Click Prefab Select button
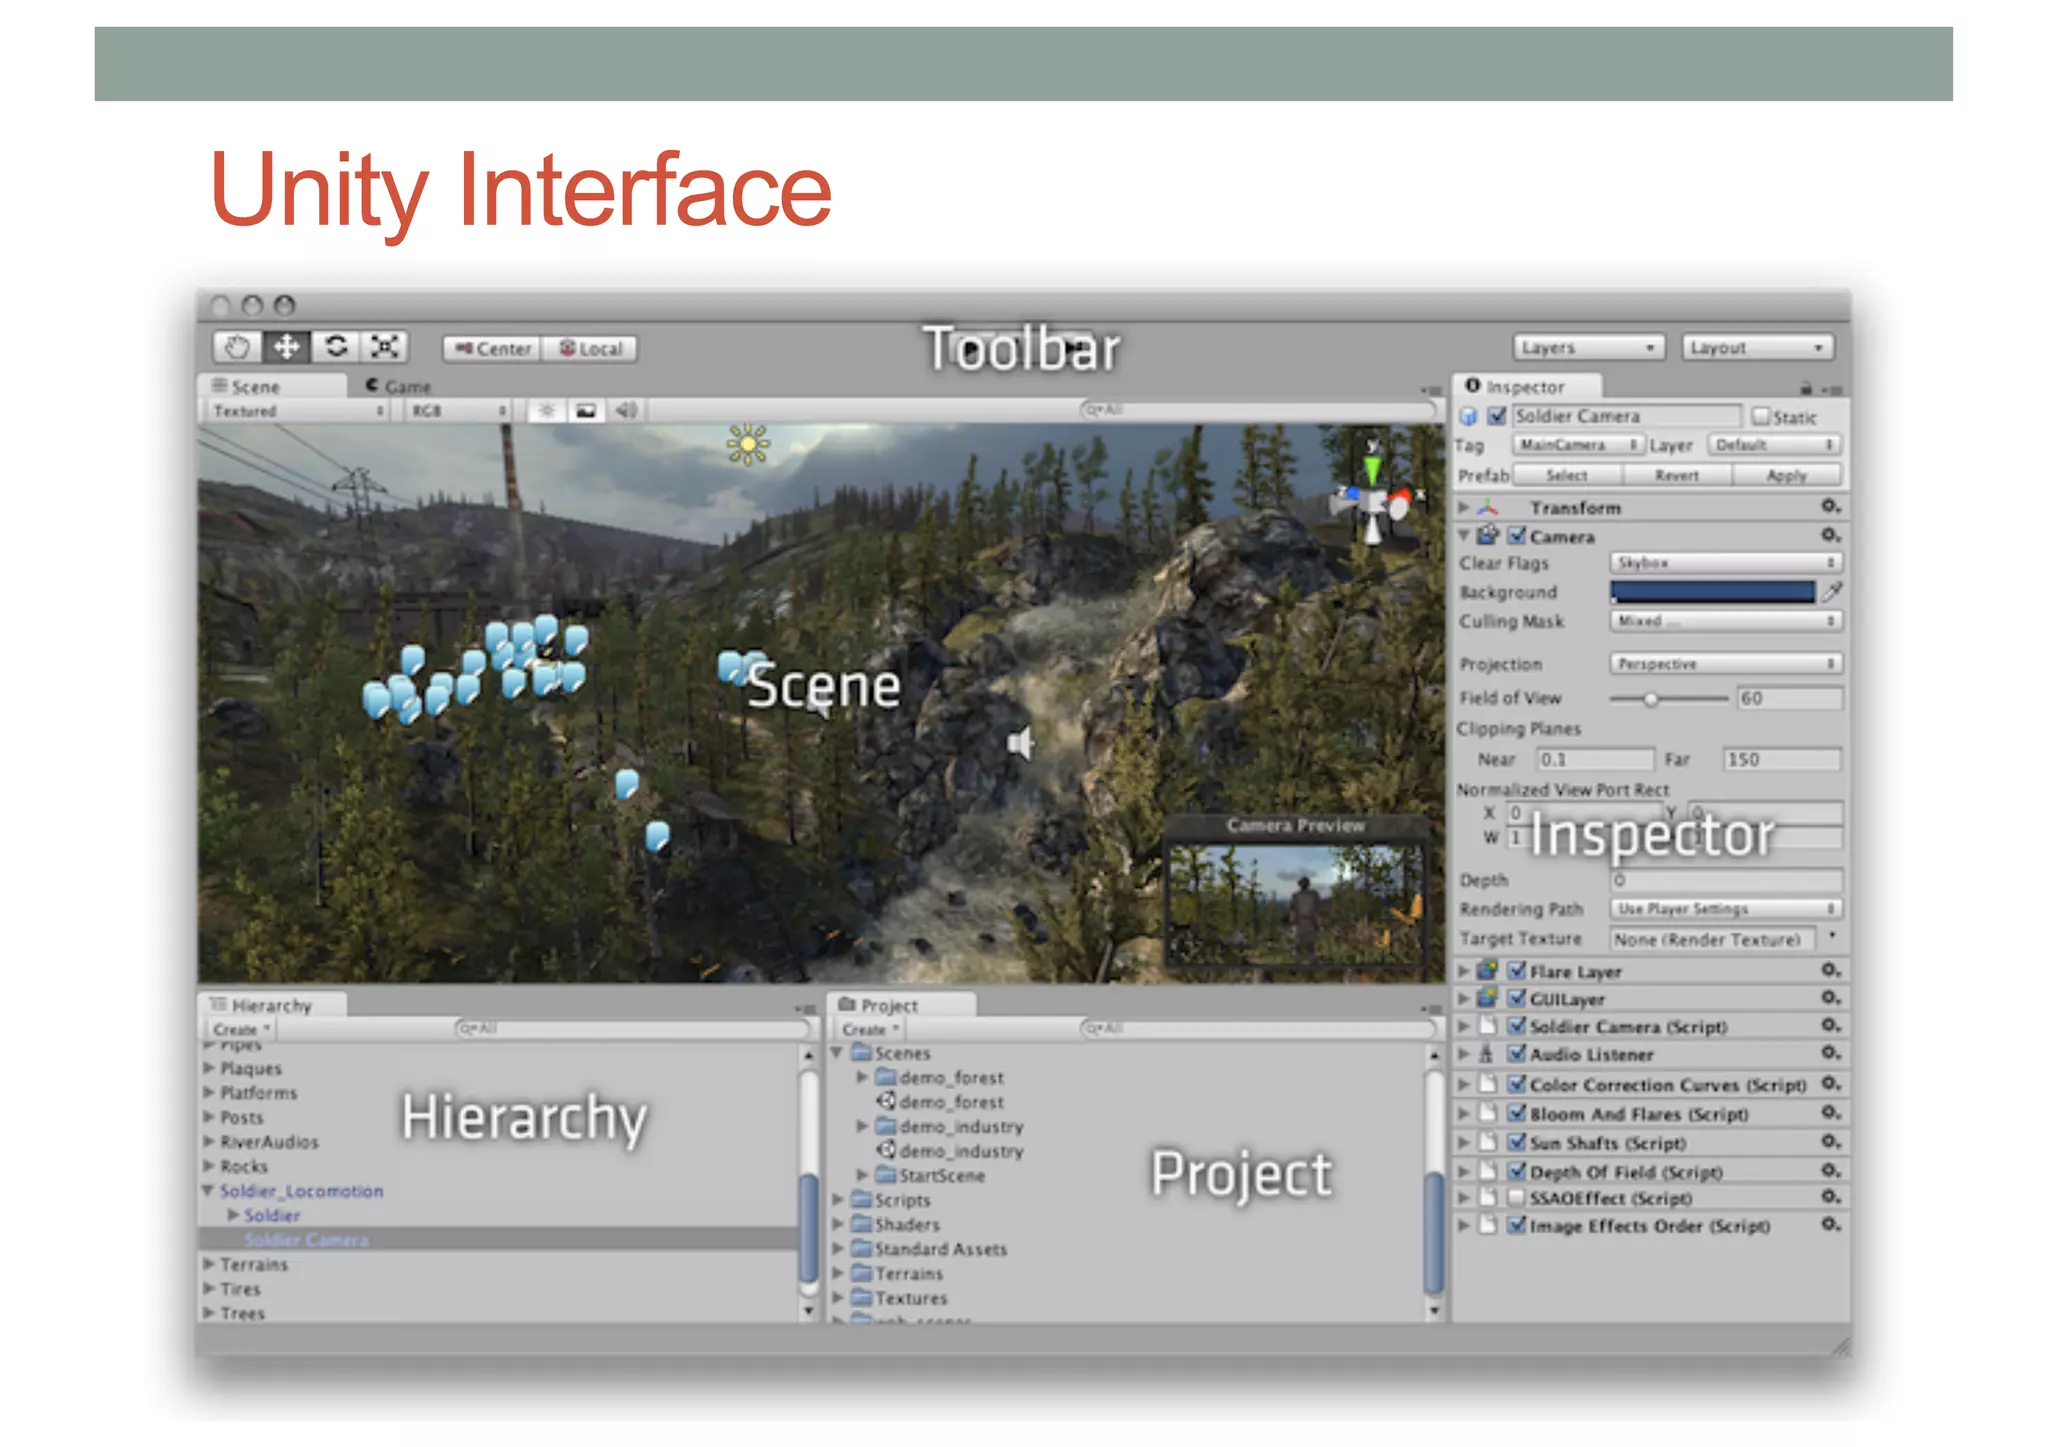Viewport: 2048px width, 1447px height. pyautogui.click(x=1567, y=475)
